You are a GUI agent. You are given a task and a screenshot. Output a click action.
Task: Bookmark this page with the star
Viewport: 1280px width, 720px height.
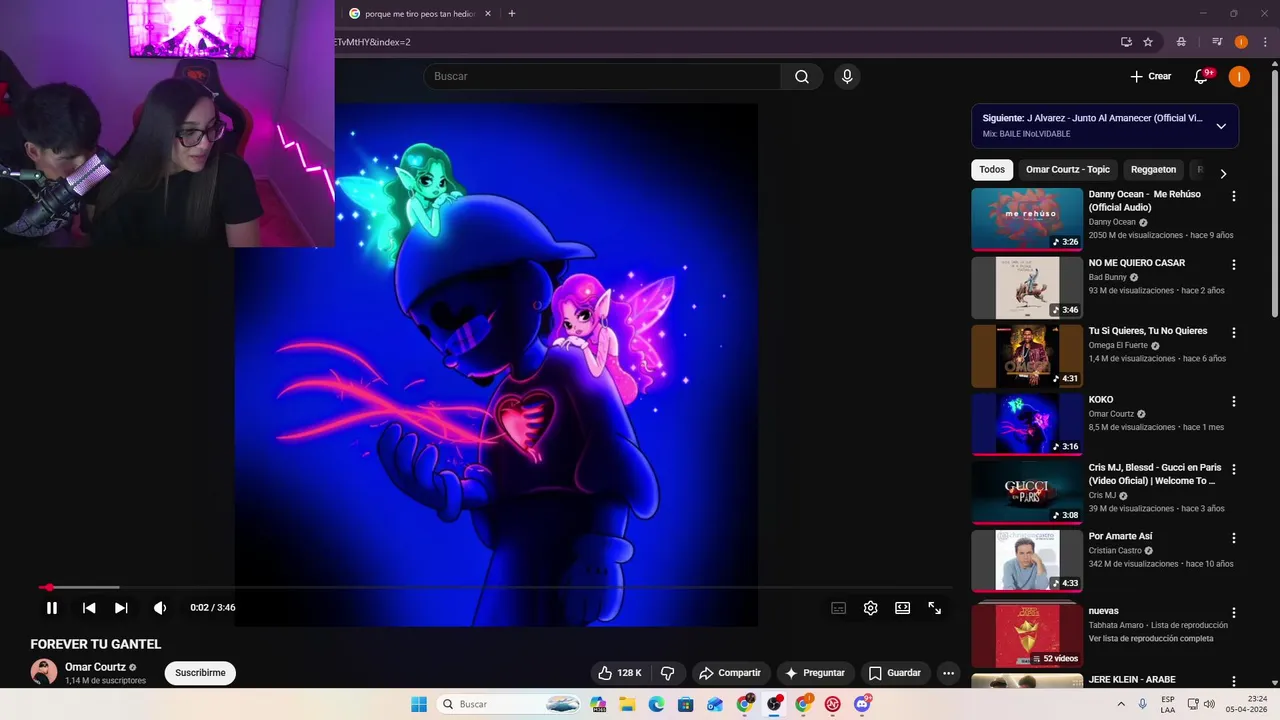(1148, 42)
